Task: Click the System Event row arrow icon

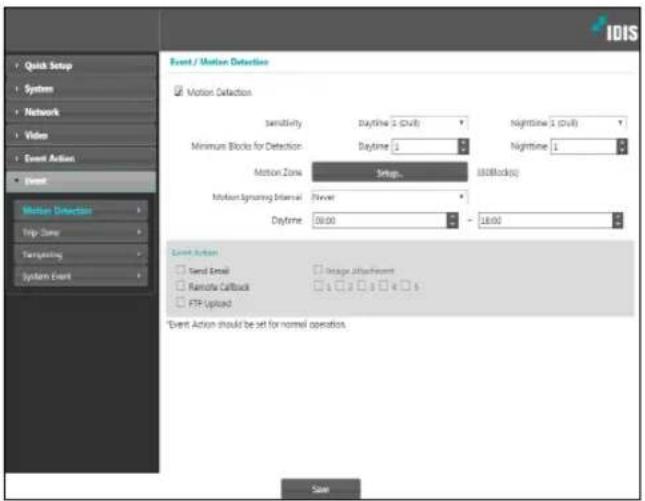Action: [139, 276]
